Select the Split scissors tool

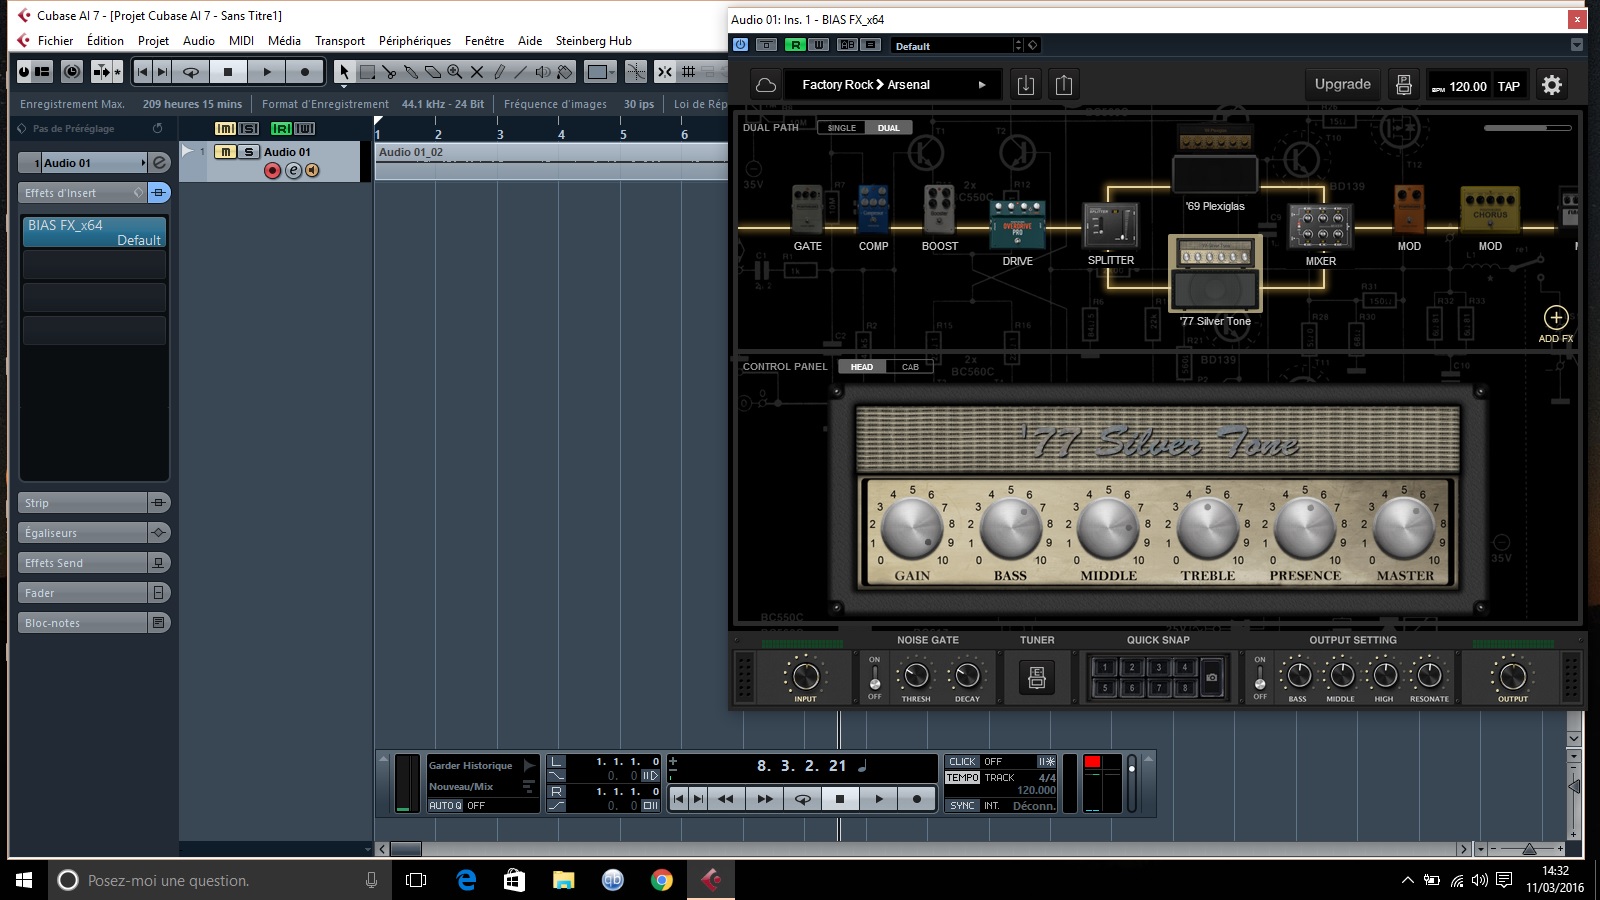(x=389, y=72)
